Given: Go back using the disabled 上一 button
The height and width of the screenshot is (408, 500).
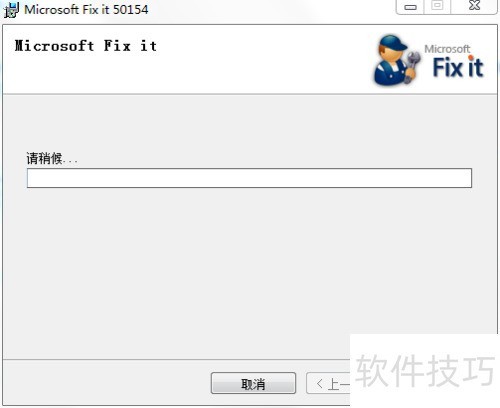Looking at the screenshot, I should (x=328, y=383).
